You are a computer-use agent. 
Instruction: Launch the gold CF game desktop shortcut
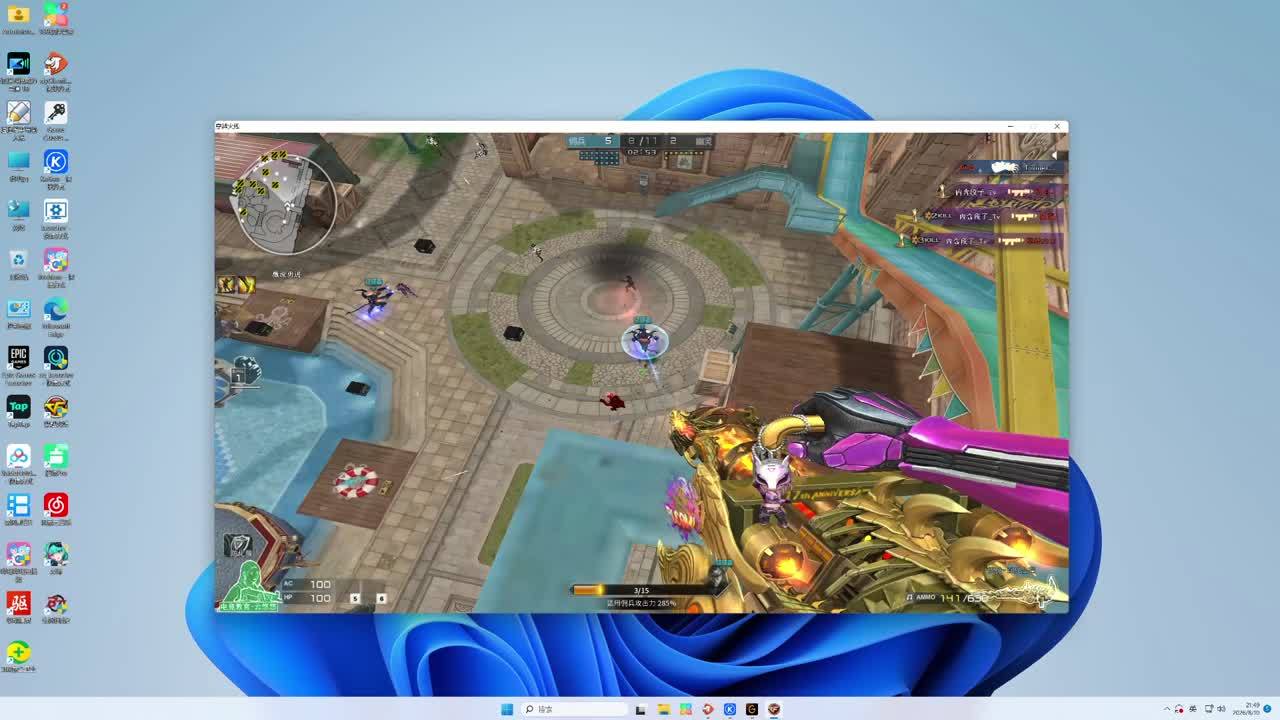click(x=56, y=407)
